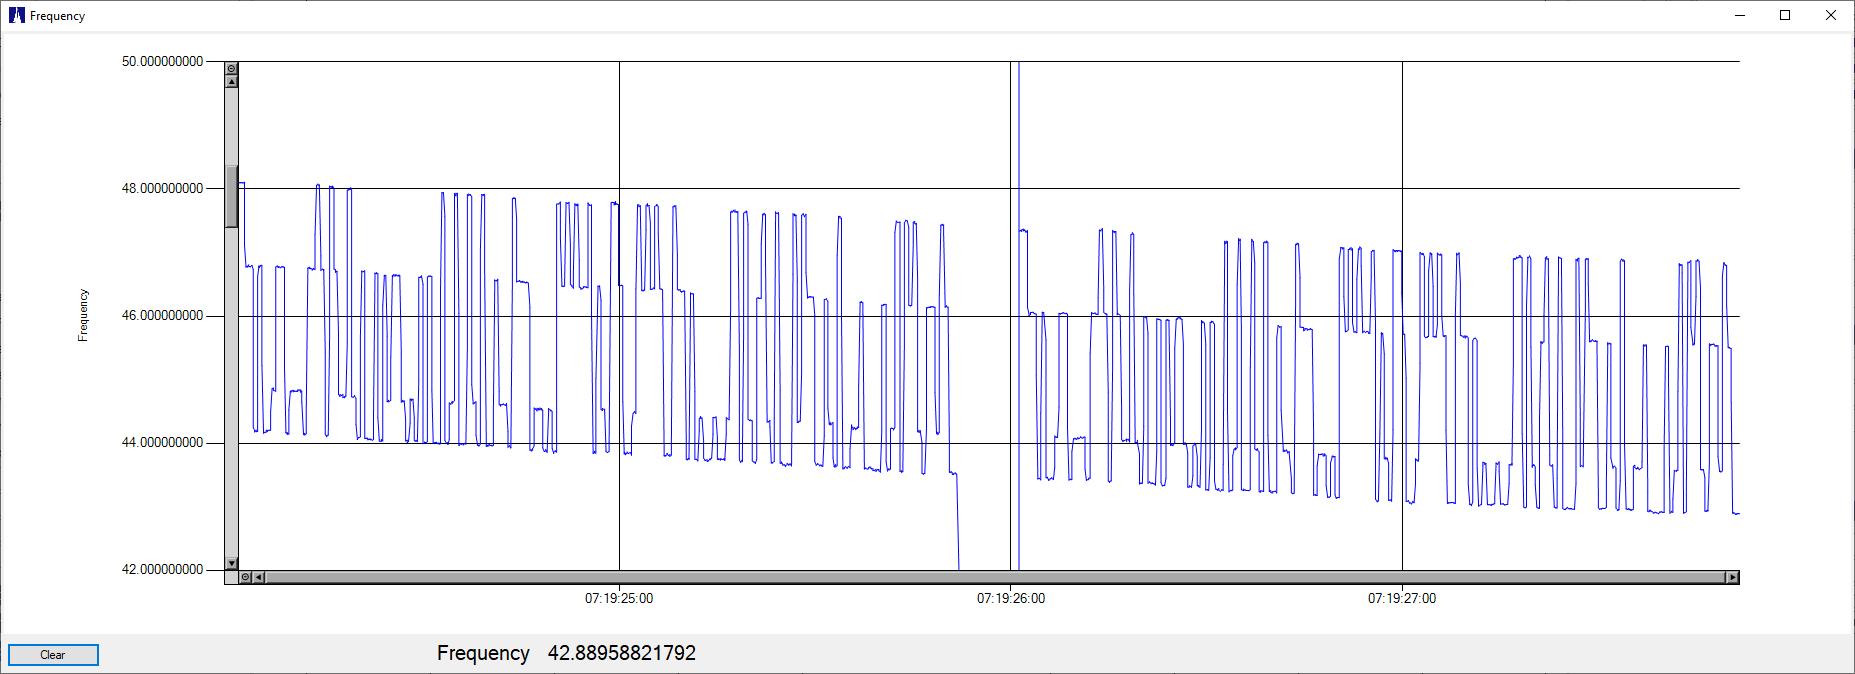This screenshot has width=1855, height=674.
Task: Click the Frequency label beside the value
Action: pos(483,653)
